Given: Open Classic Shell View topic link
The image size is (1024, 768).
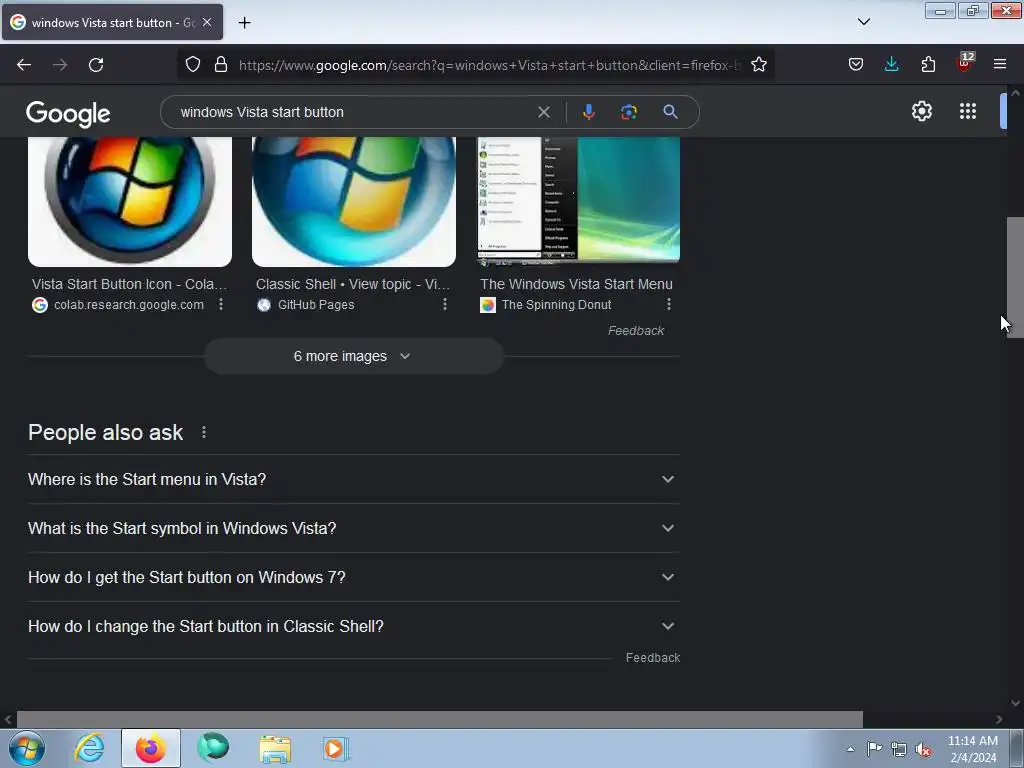Looking at the screenshot, I should click(353, 284).
